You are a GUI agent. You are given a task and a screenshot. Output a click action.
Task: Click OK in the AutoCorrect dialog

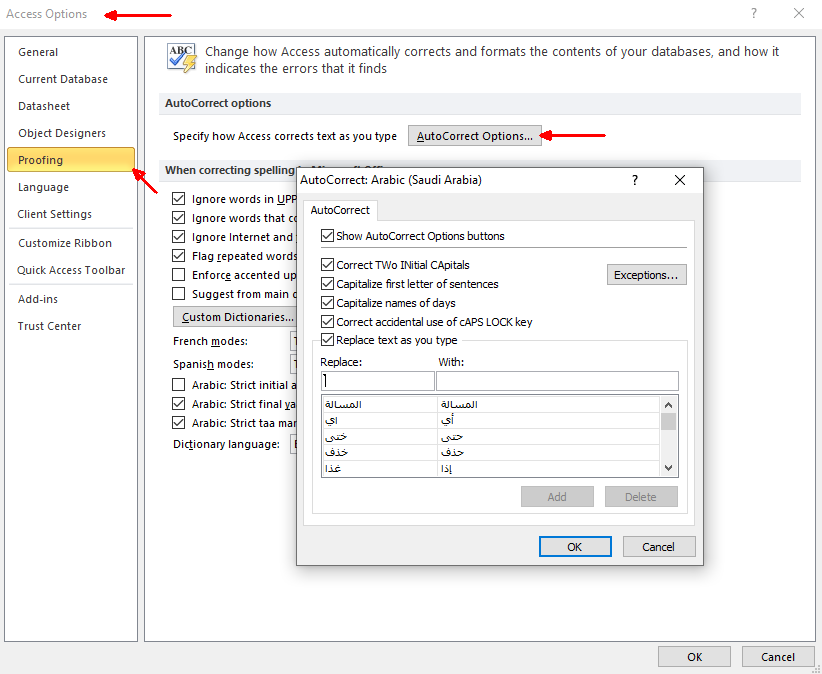point(575,547)
